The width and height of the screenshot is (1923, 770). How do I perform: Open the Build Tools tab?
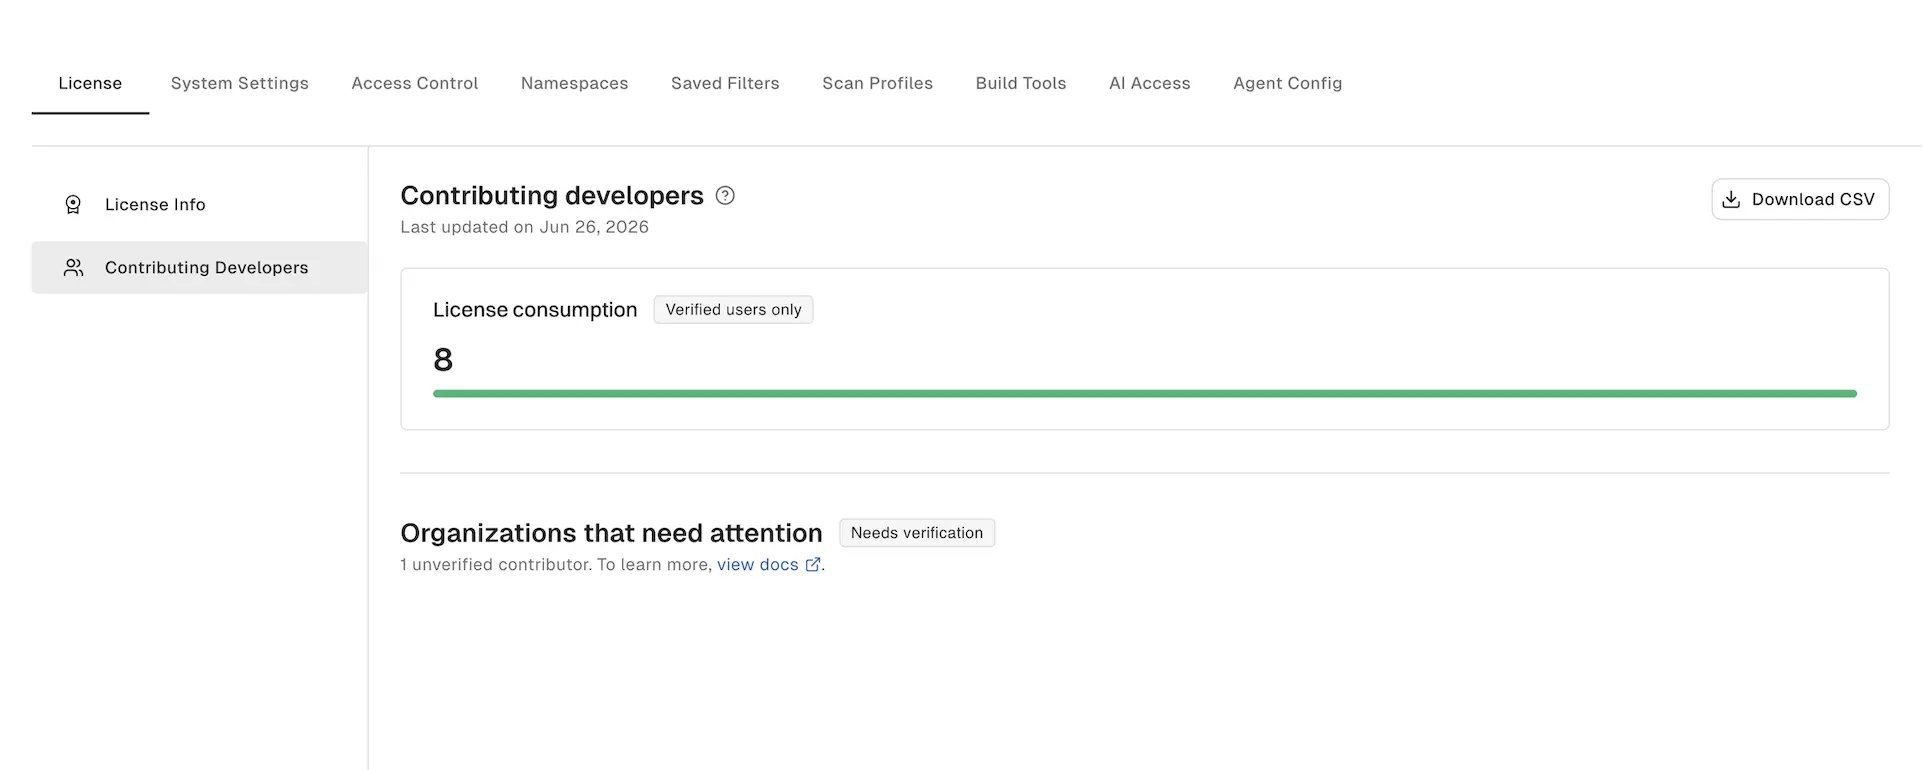pos(1021,83)
